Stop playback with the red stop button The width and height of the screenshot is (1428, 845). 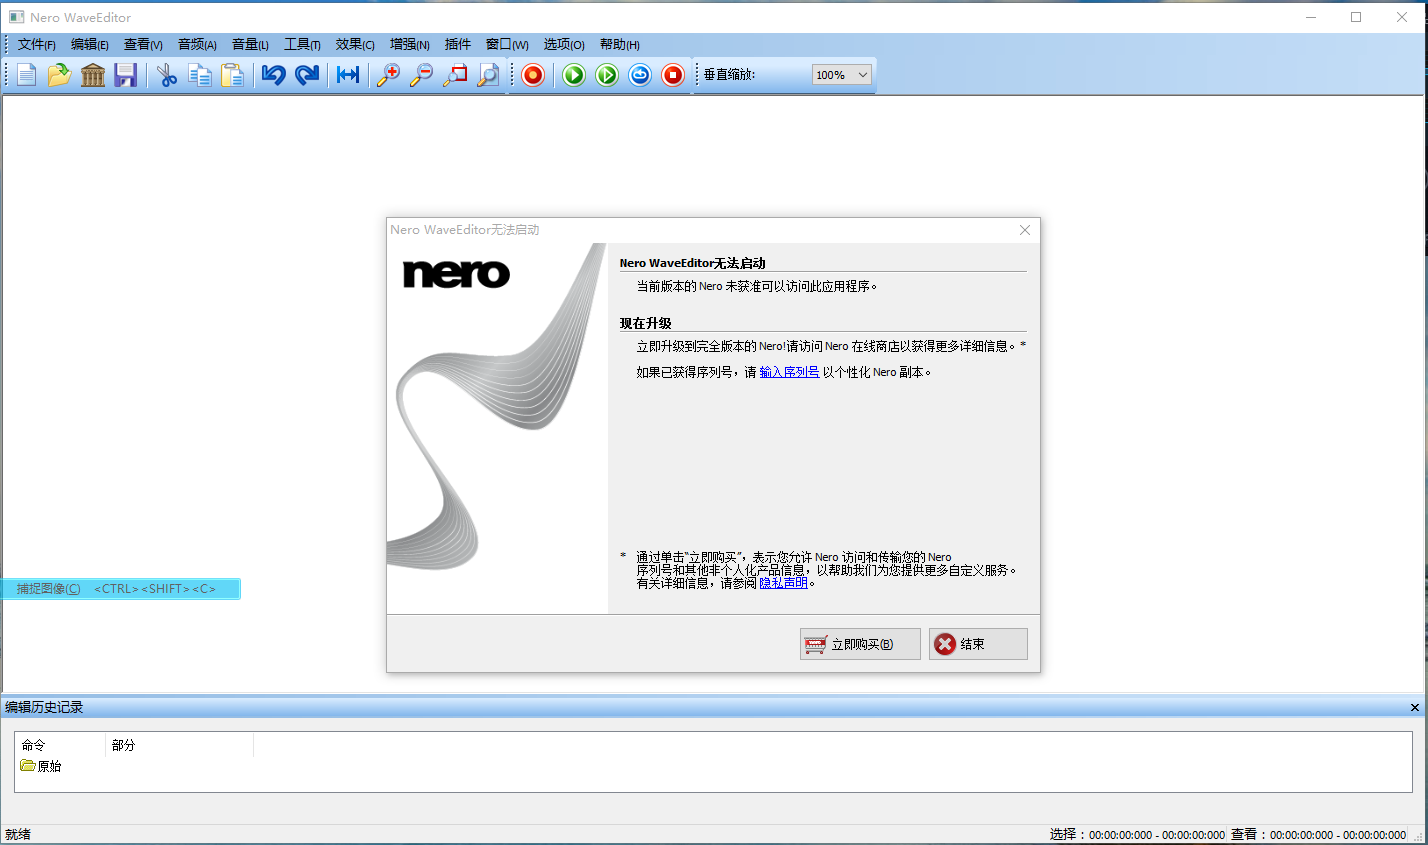pyautogui.click(x=673, y=75)
